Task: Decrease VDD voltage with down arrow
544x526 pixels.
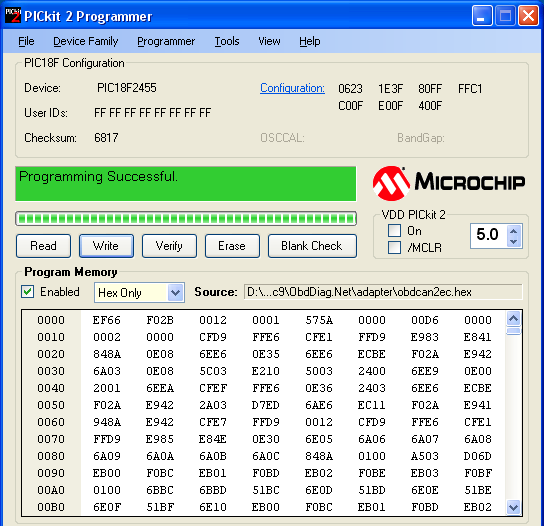Action: point(514,241)
